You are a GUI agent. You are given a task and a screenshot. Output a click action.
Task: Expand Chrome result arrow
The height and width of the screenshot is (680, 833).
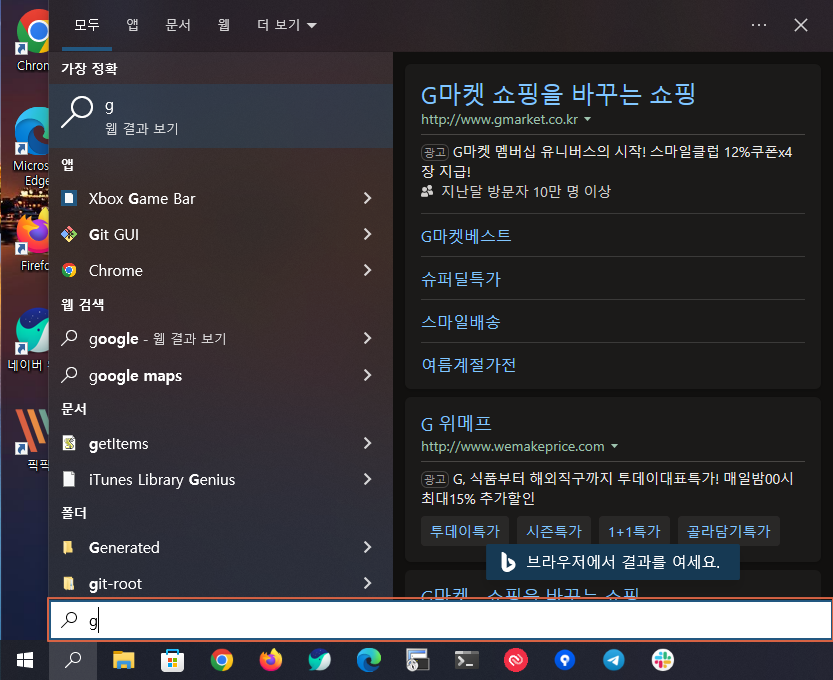(x=368, y=271)
